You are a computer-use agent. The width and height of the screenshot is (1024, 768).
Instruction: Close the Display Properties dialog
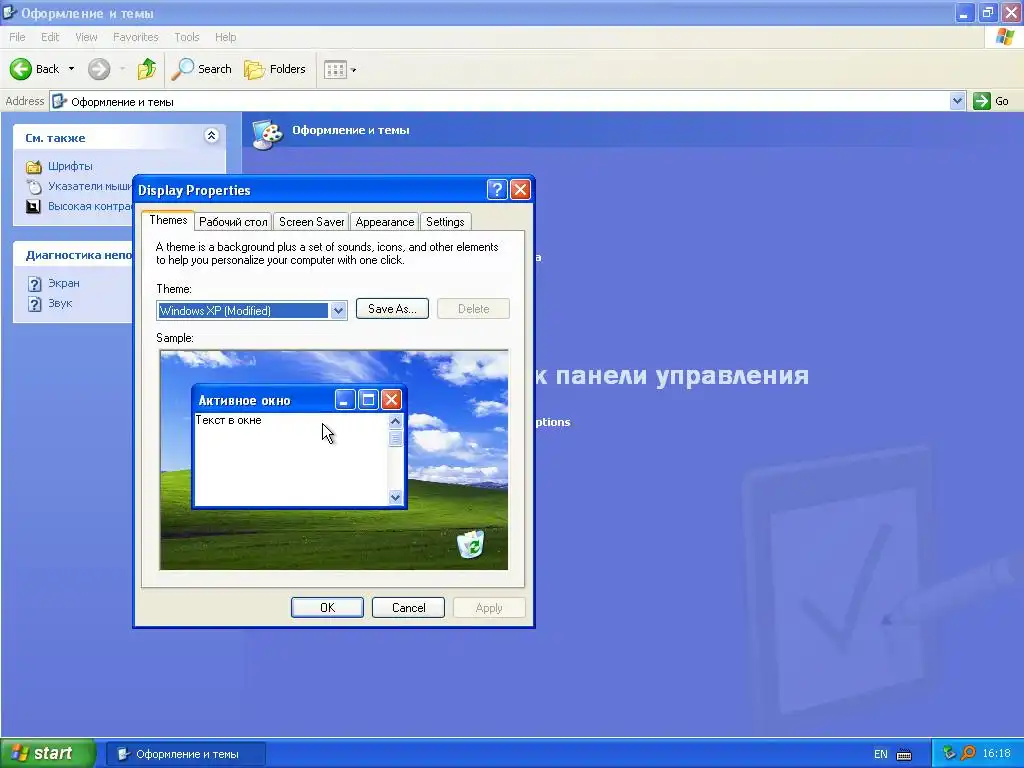pos(520,189)
